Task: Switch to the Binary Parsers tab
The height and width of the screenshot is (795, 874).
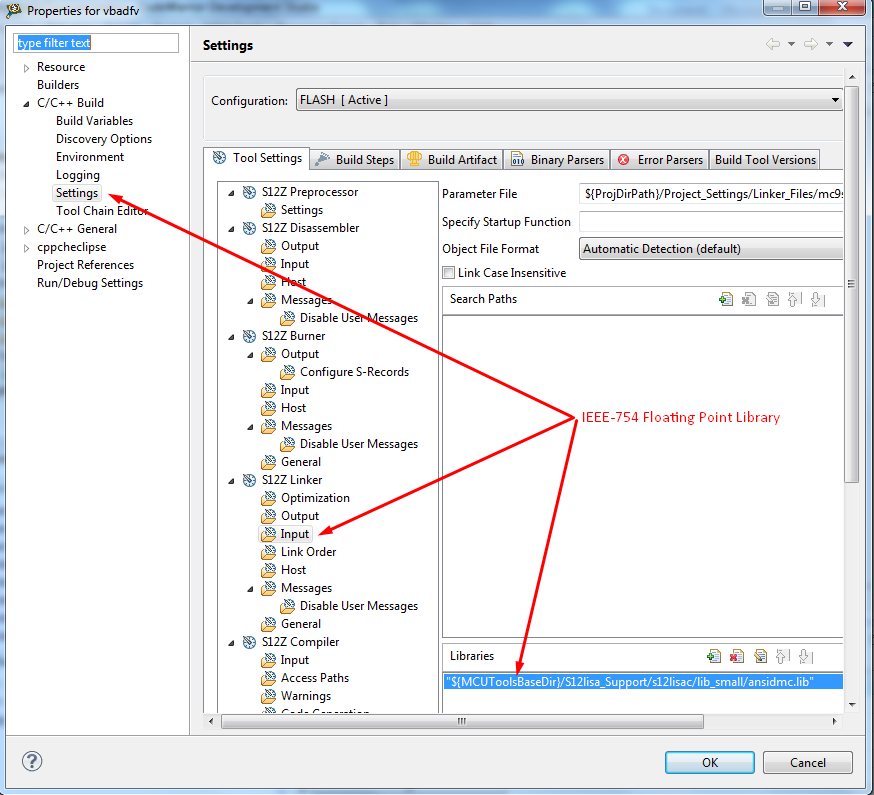Action: [557, 160]
